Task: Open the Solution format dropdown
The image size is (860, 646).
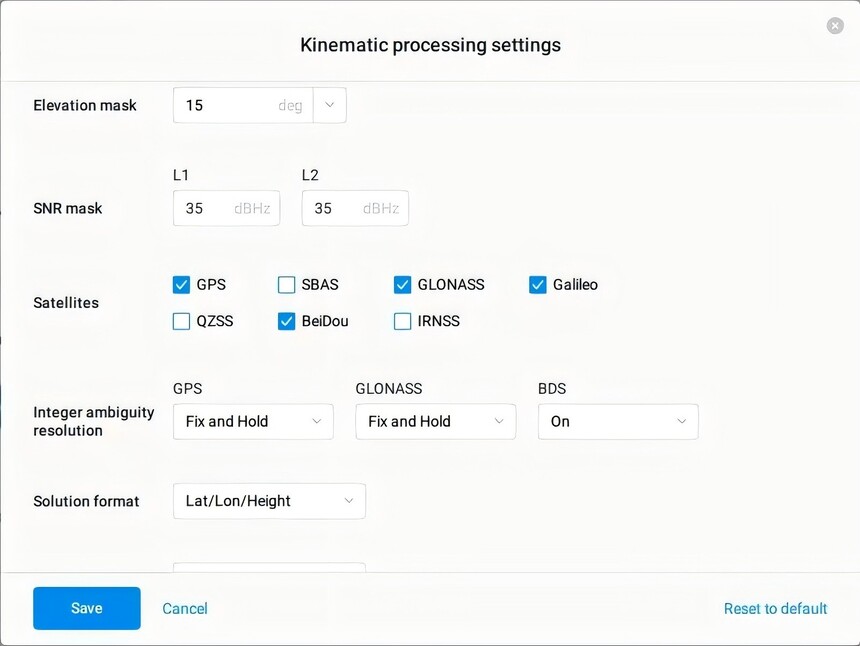Action: tap(269, 501)
